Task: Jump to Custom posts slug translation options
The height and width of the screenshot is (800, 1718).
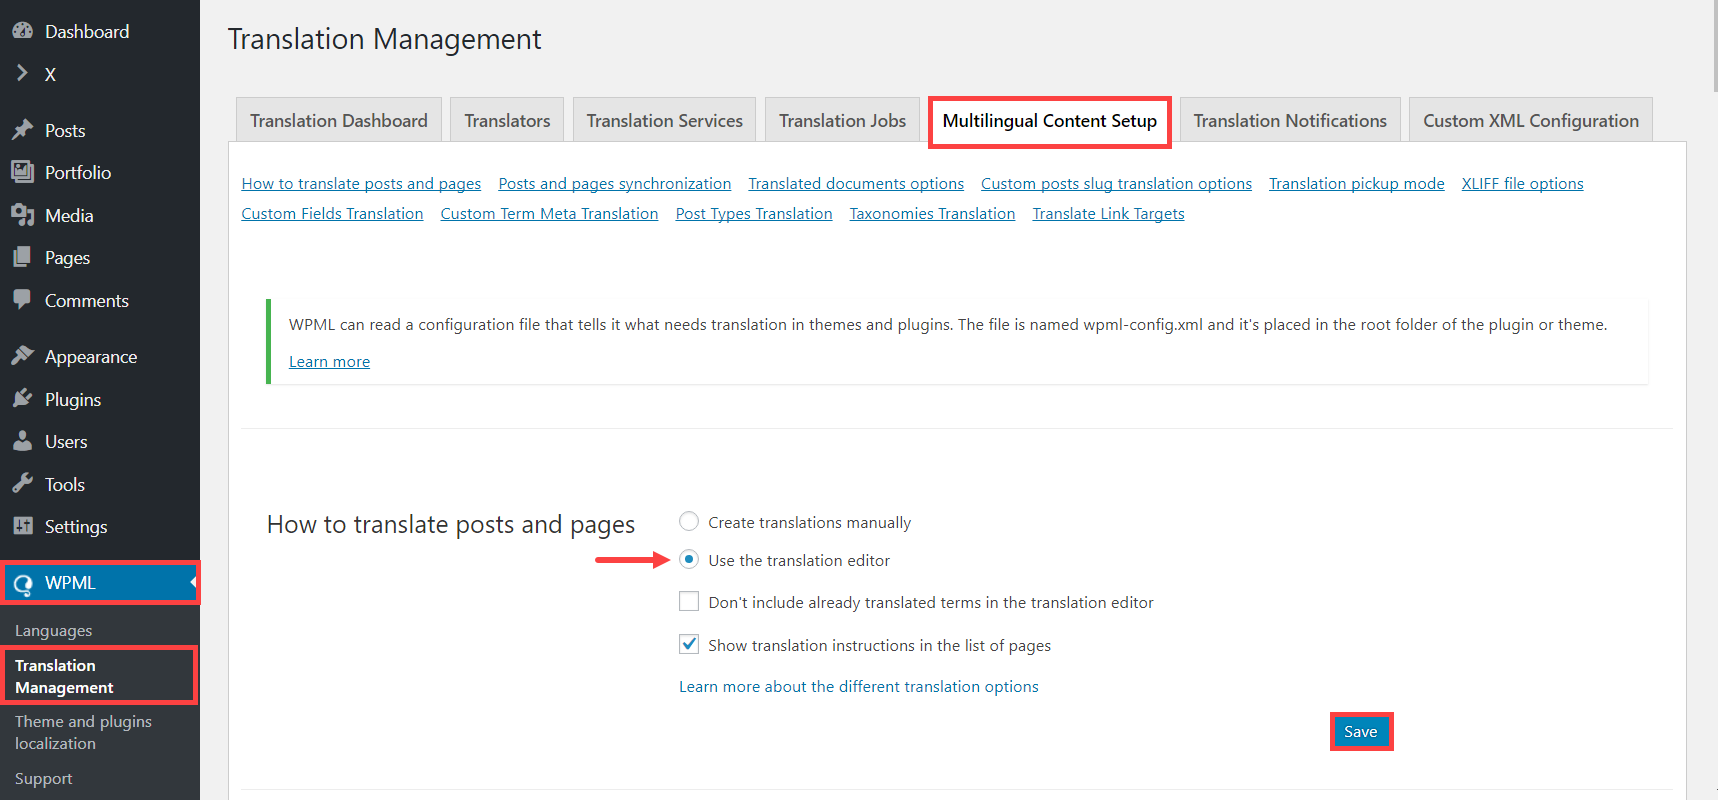Action: coord(1116,184)
